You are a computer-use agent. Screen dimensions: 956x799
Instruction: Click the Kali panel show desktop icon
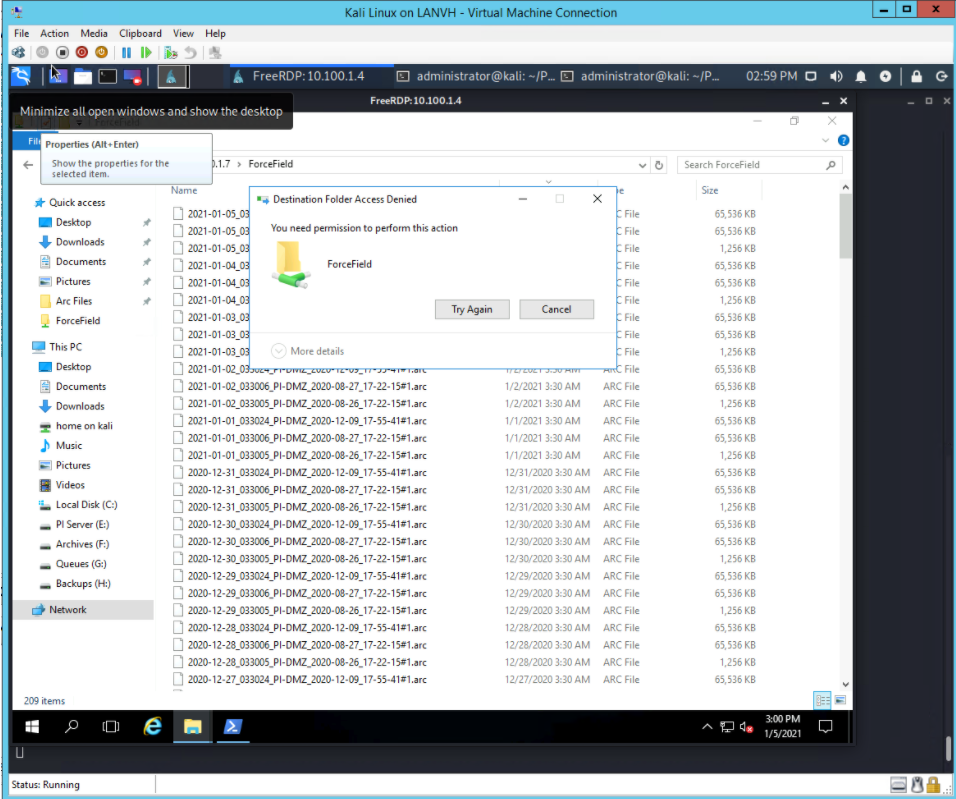click(58, 76)
